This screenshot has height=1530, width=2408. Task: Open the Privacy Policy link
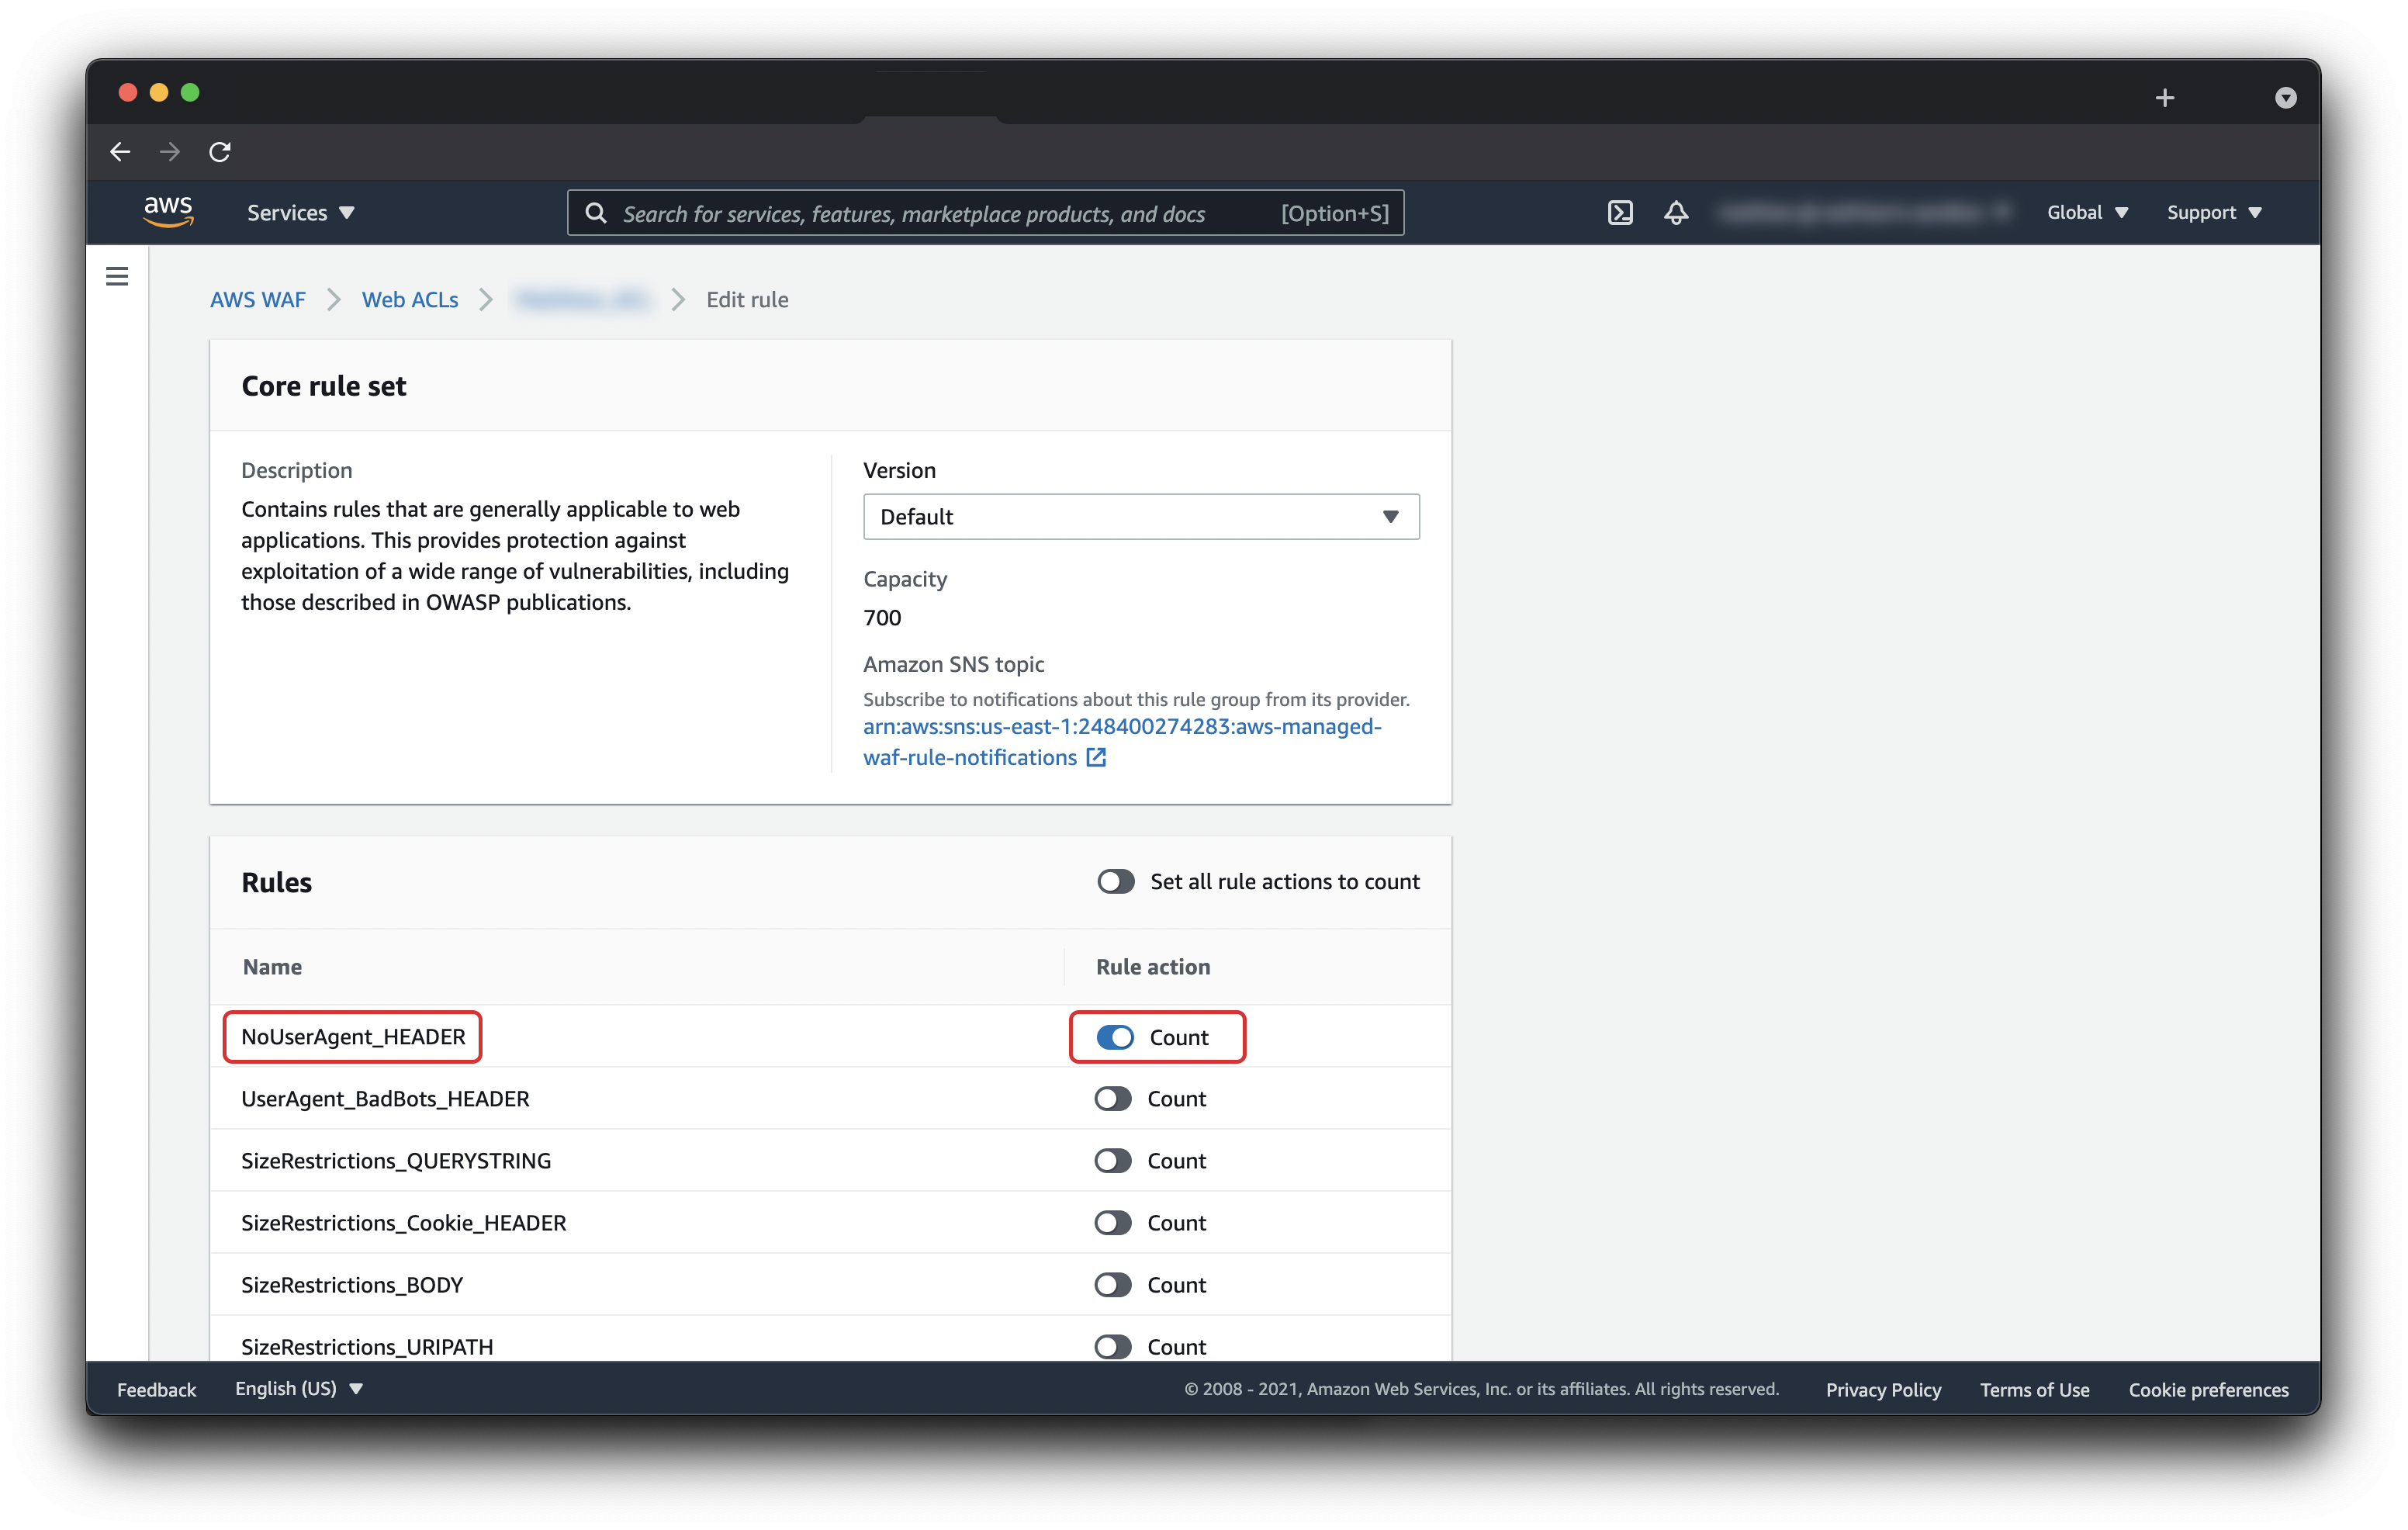[1882, 1389]
